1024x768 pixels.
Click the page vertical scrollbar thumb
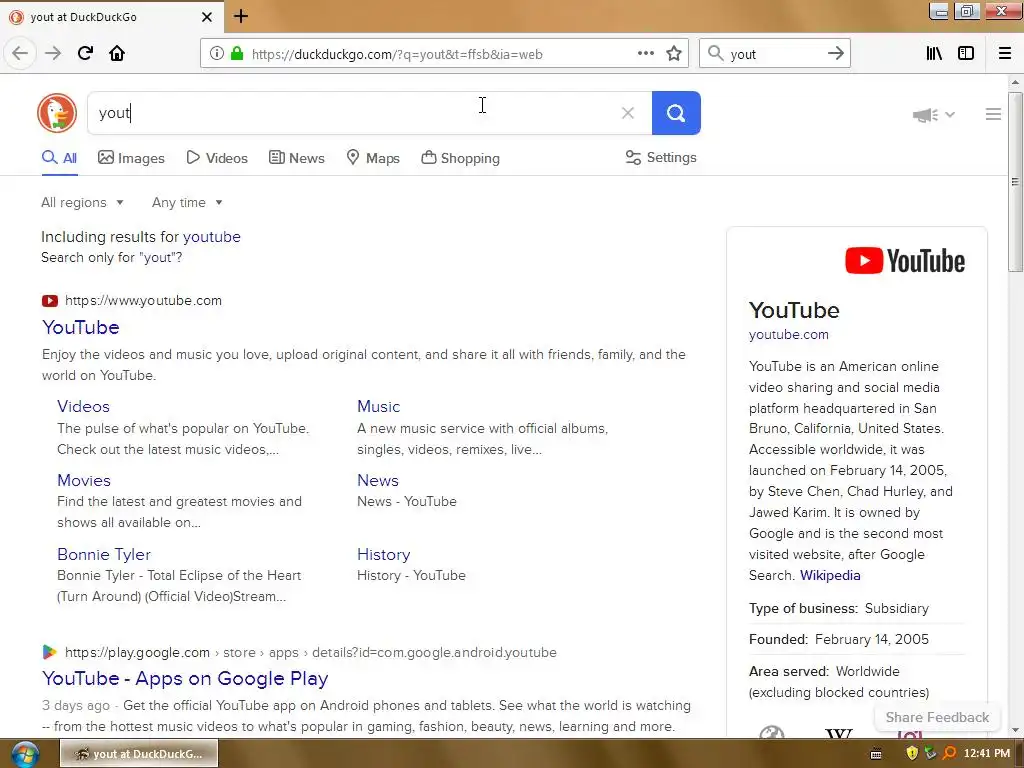[1015, 182]
